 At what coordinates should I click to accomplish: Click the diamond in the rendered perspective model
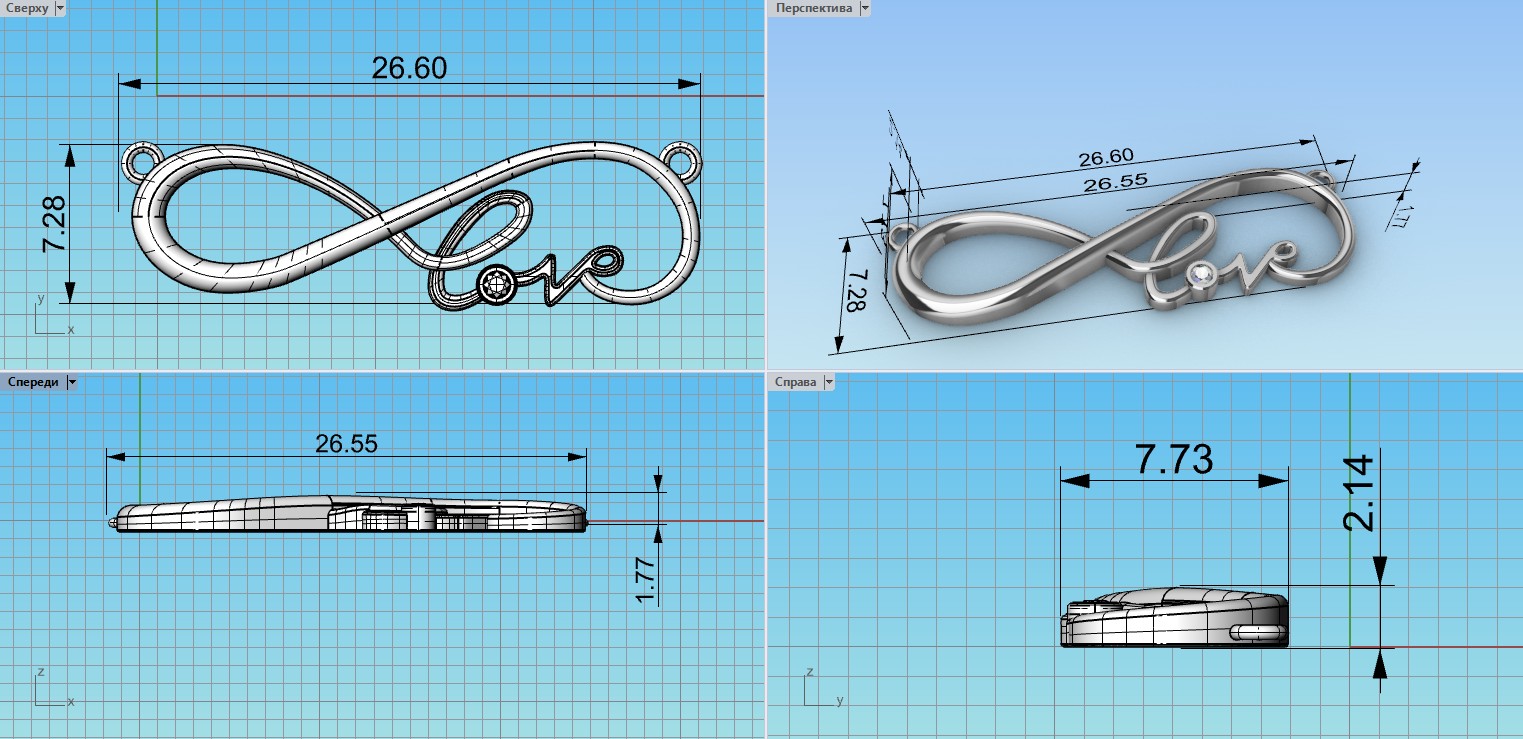1203,273
